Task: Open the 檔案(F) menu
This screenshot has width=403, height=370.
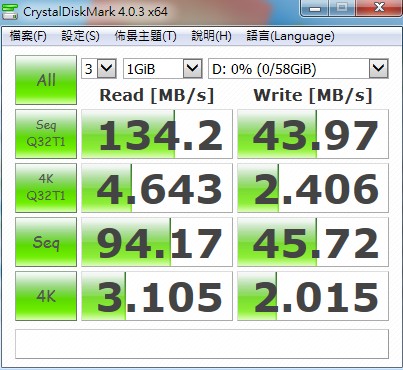Action: pyautogui.click(x=28, y=36)
